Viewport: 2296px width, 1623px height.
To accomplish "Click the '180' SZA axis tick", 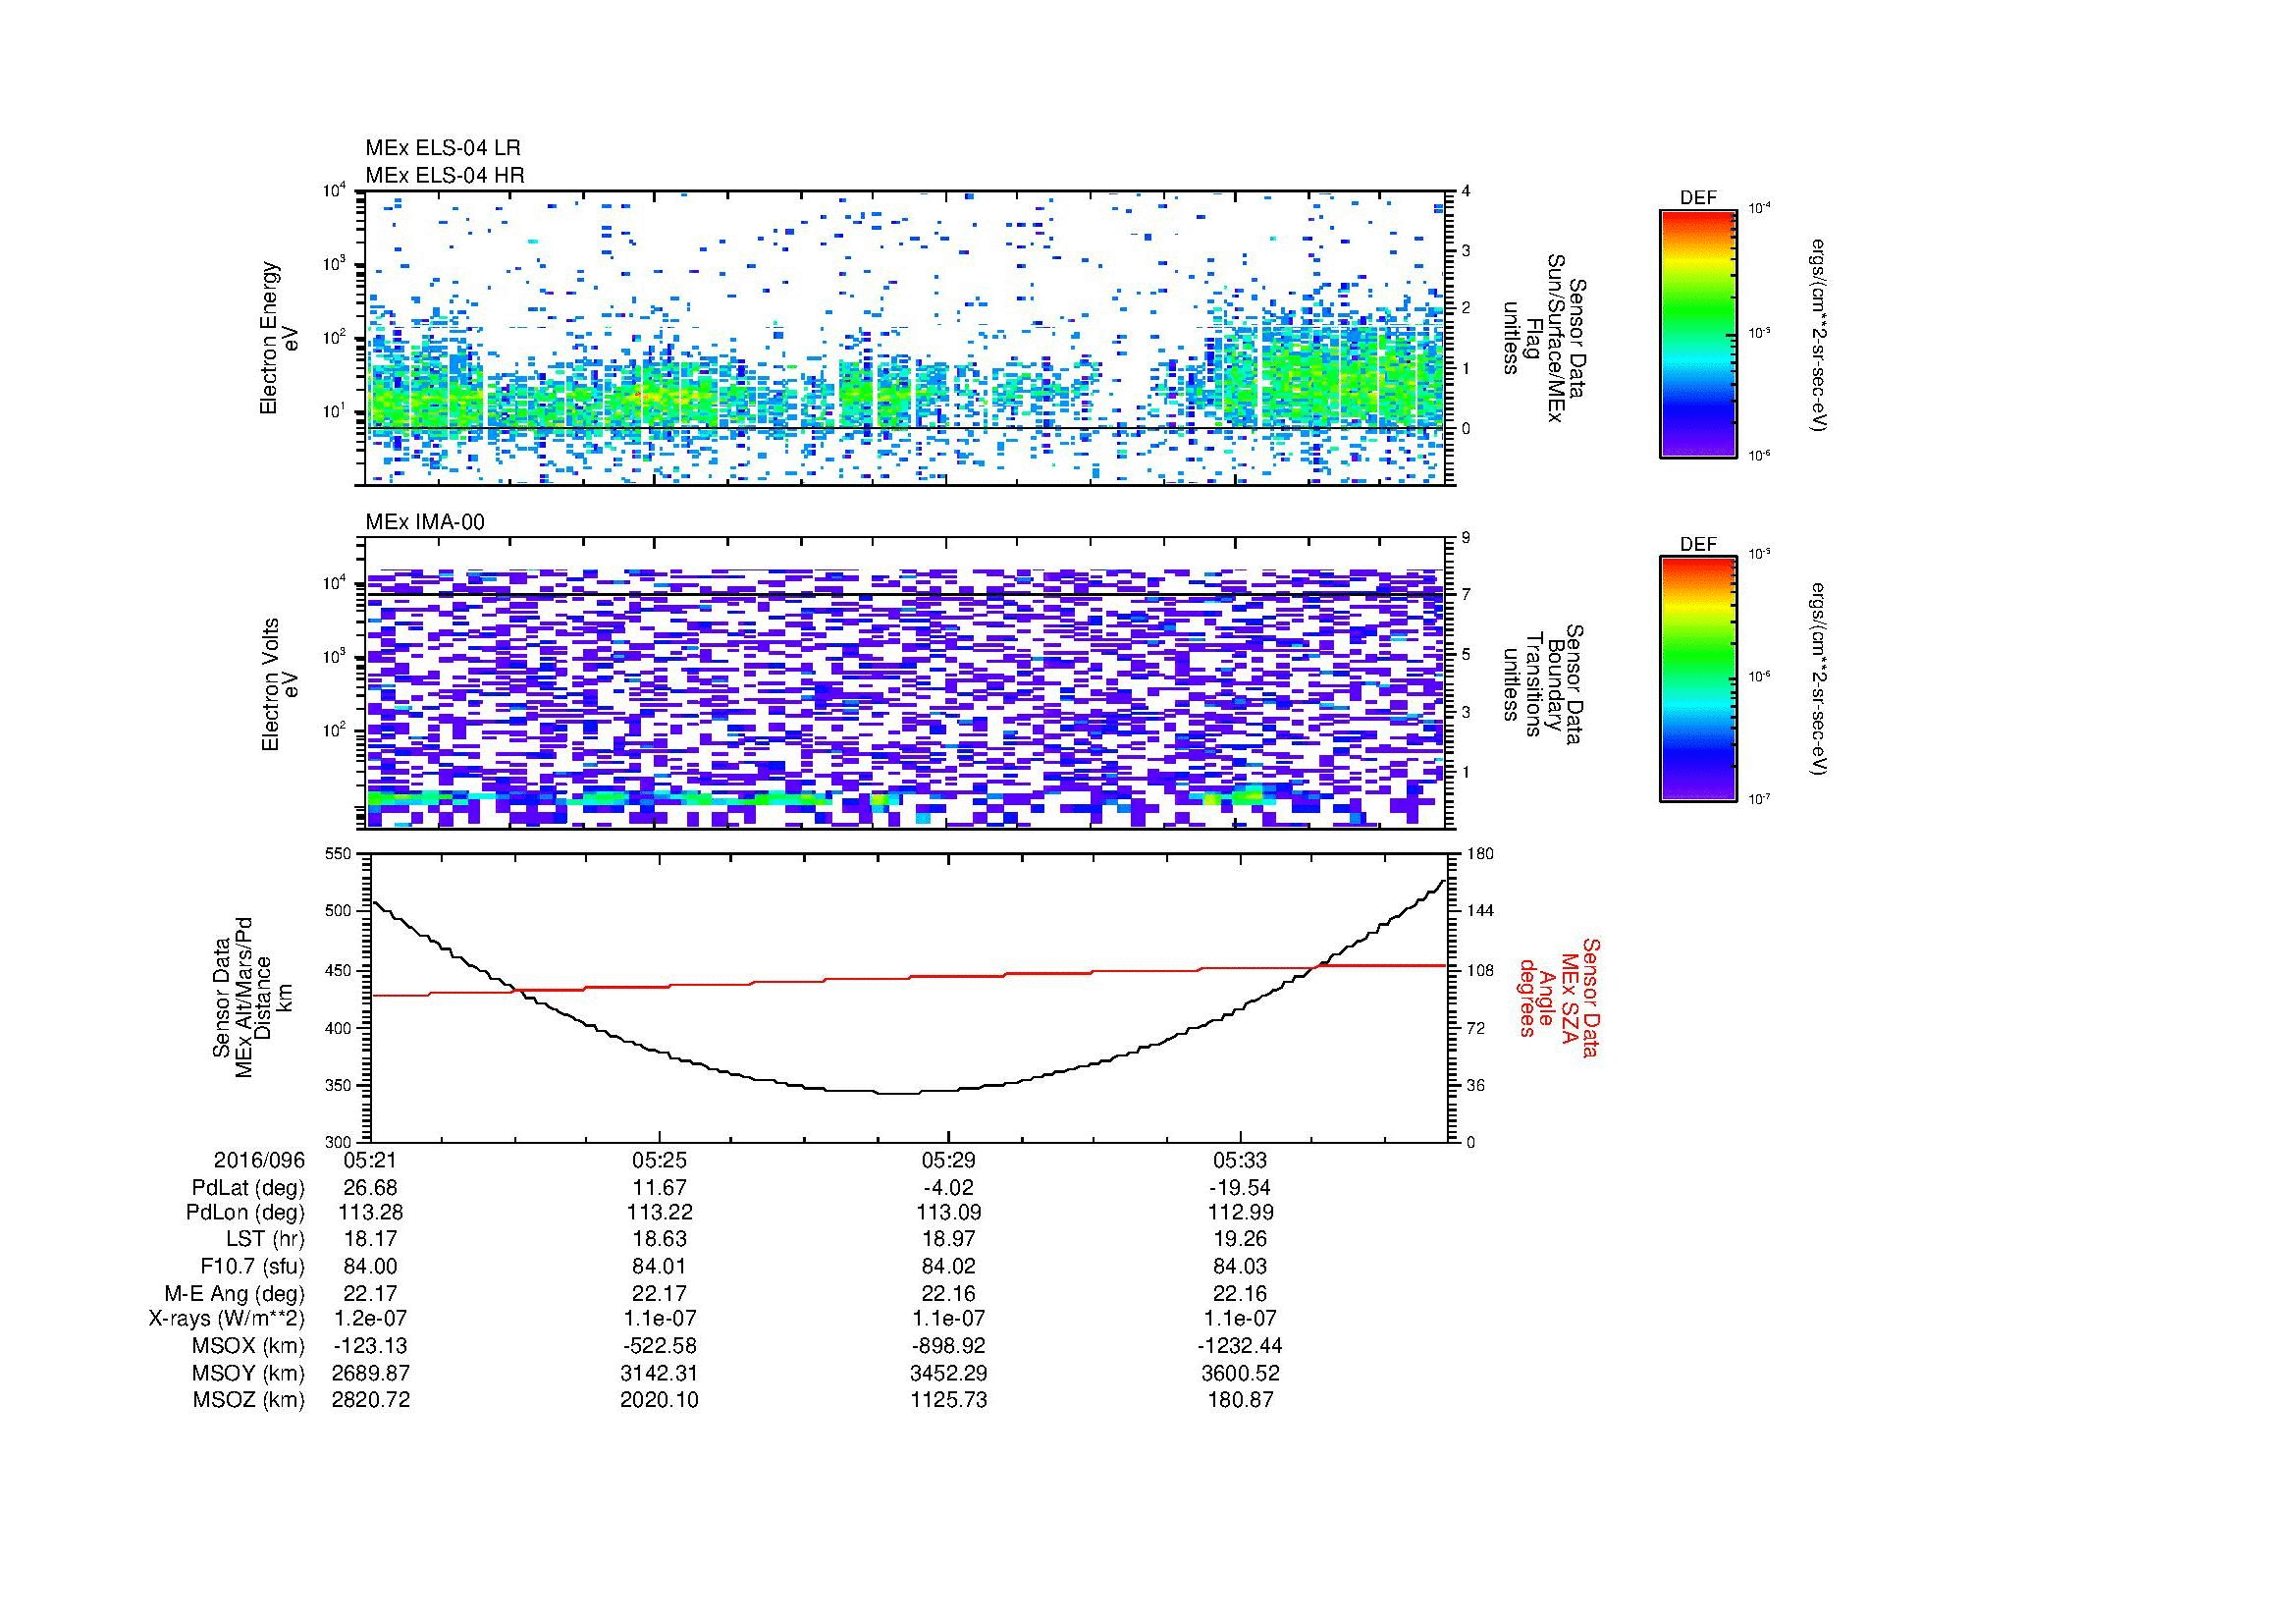I will (1478, 854).
